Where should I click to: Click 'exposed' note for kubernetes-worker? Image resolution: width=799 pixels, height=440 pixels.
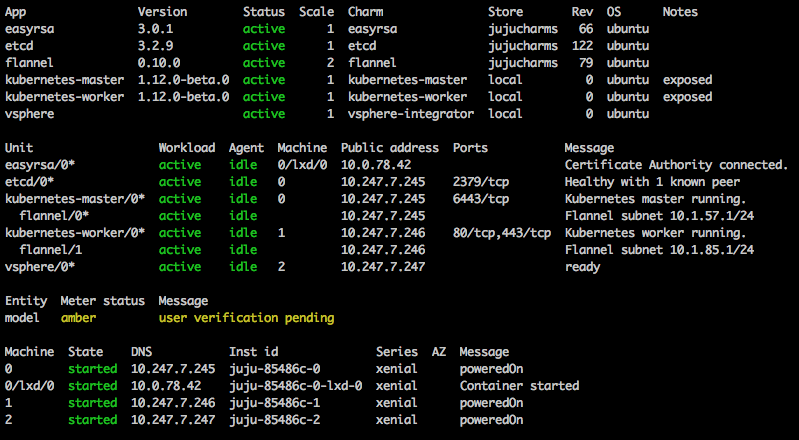point(687,97)
